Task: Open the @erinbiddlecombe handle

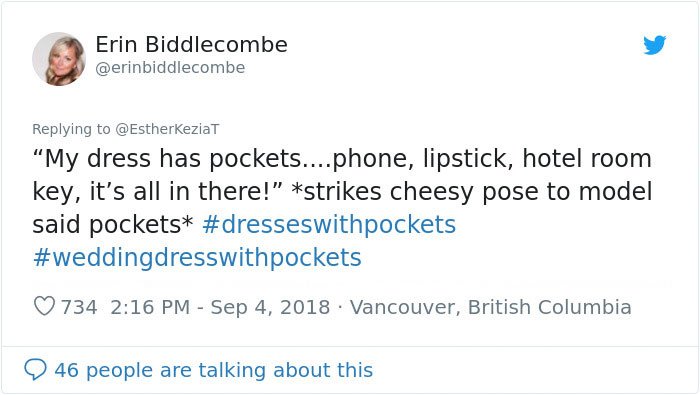Action: tap(170, 68)
